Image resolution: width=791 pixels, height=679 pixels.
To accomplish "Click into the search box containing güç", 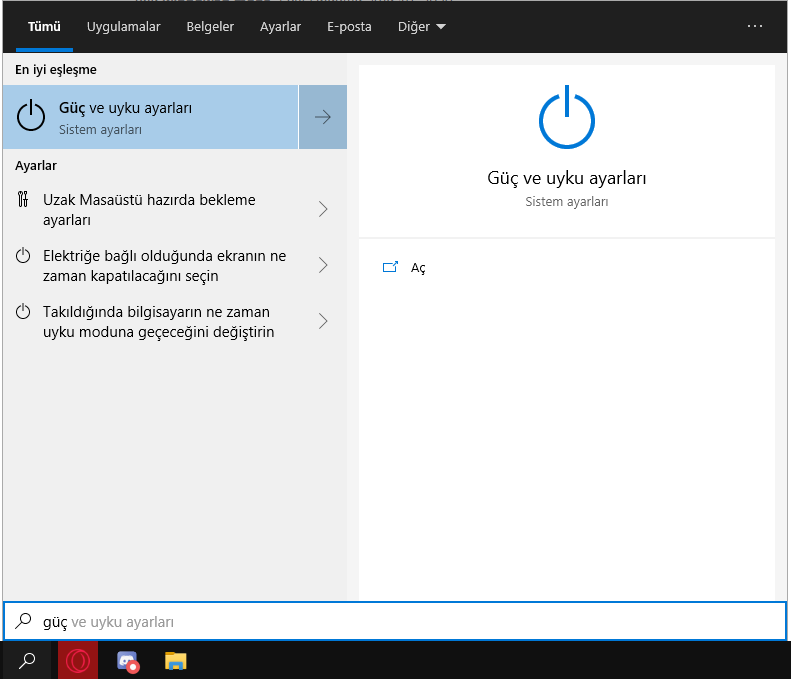I will point(396,621).
